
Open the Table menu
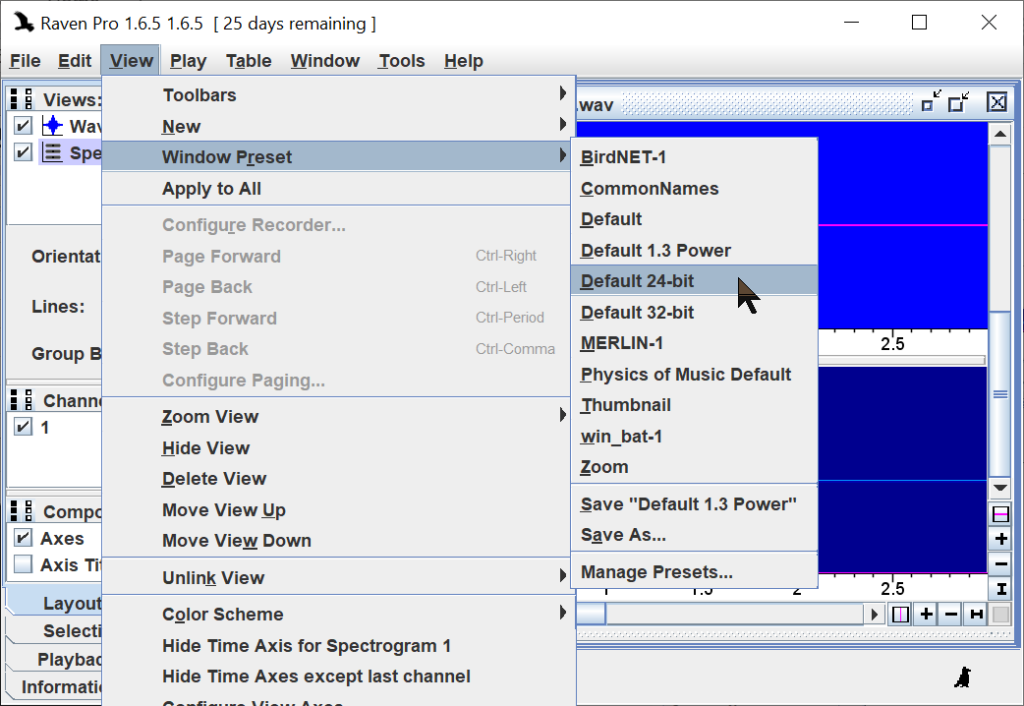pos(248,61)
